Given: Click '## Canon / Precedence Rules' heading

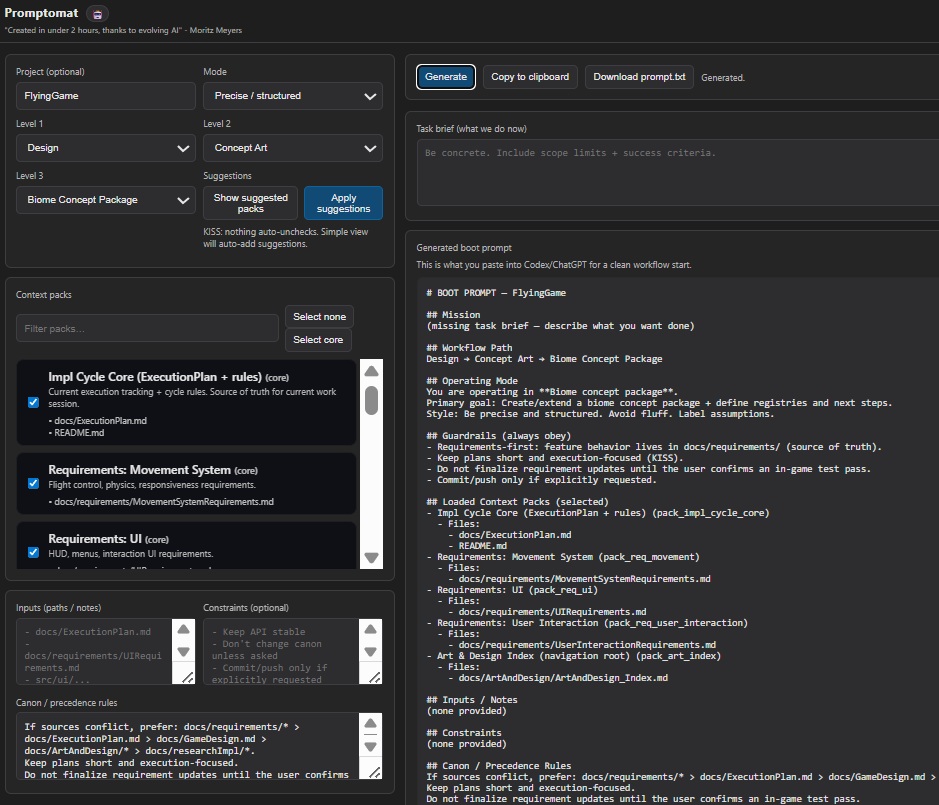Looking at the screenshot, I should pos(498,766).
